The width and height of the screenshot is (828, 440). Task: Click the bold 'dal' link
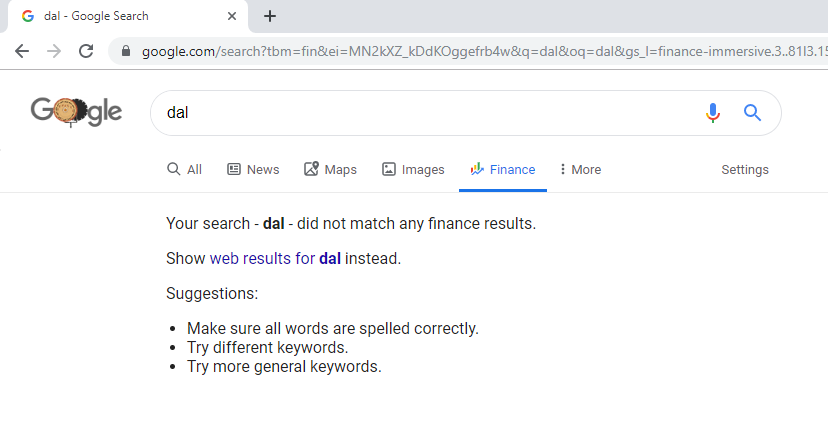[x=330, y=259]
